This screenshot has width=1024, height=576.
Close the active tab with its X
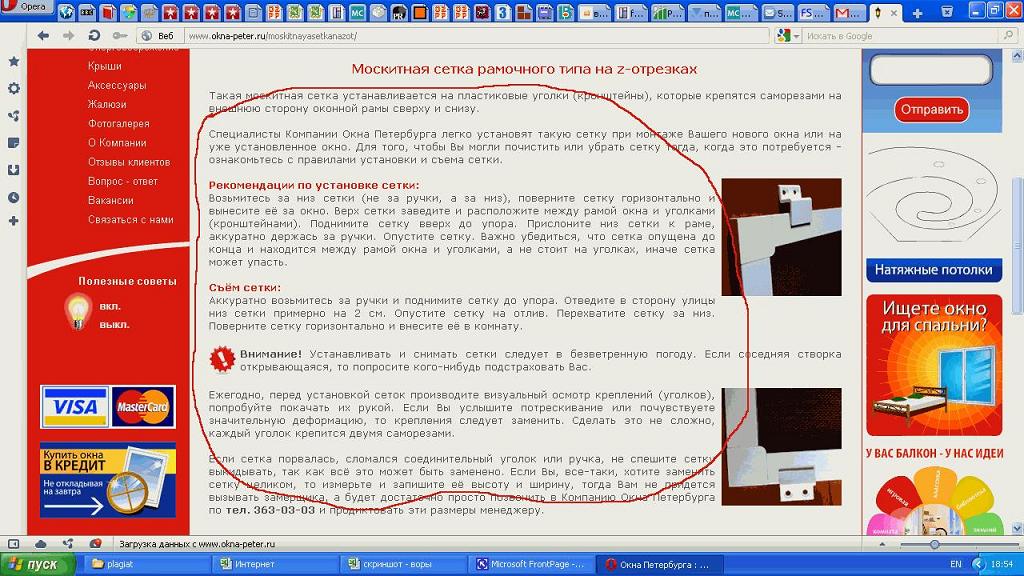click(893, 12)
